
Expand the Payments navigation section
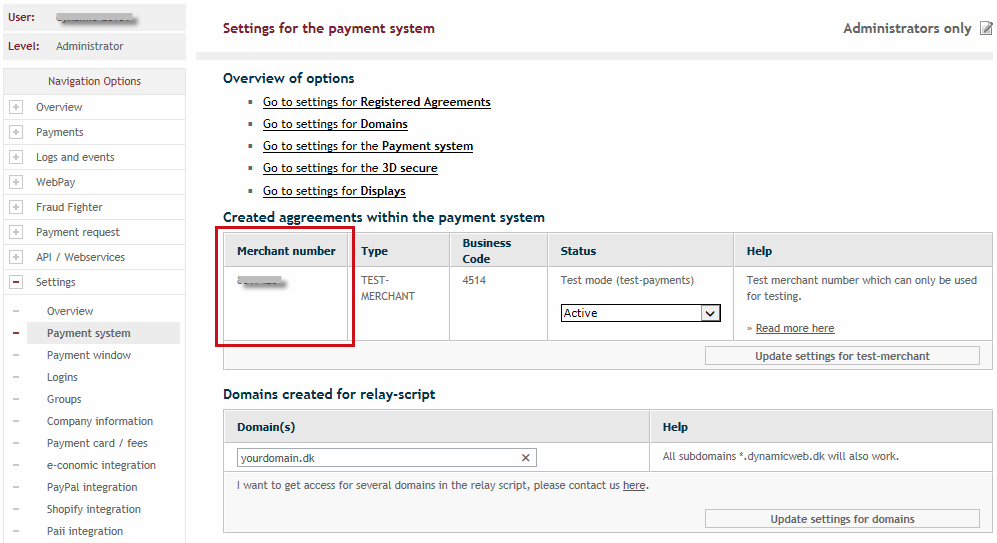(16, 132)
